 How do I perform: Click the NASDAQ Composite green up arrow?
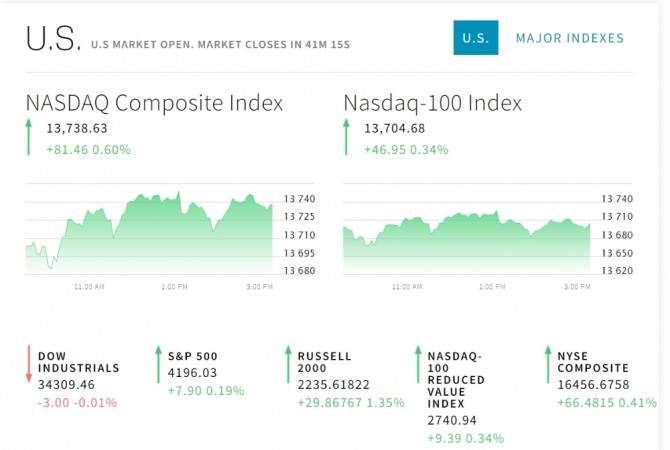click(29, 137)
